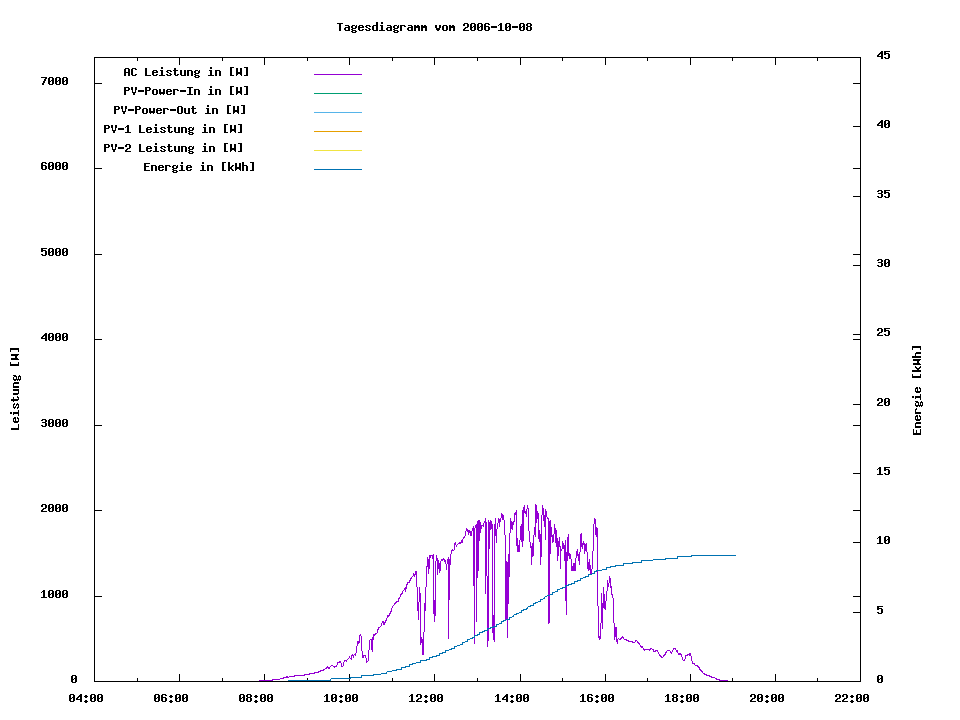The height and width of the screenshot is (720, 960).
Task: Click the vertical "Energie [kWh]" axis title
Action: coord(917,390)
